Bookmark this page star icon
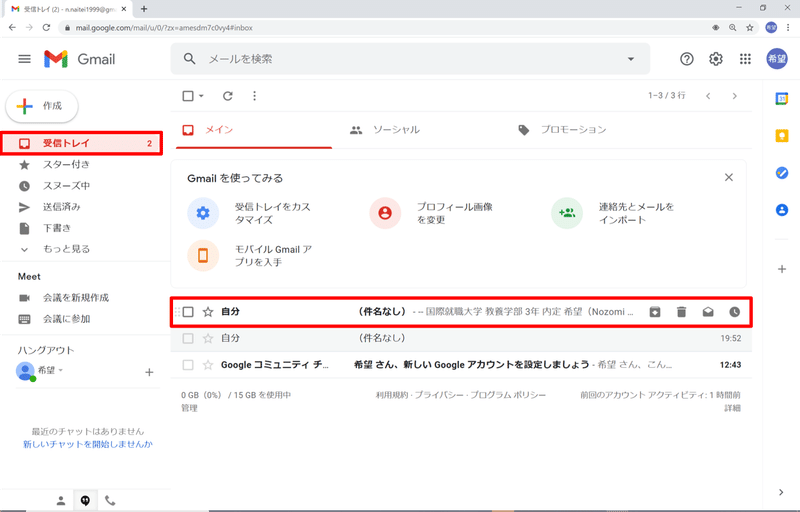 pyautogui.click(x=749, y=28)
